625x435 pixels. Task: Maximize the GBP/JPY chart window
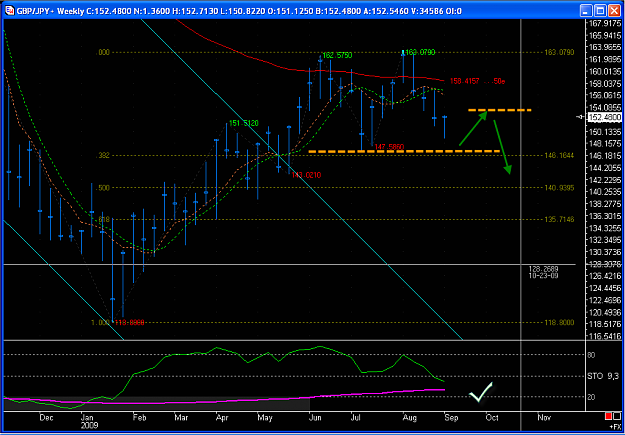[x=601, y=11]
